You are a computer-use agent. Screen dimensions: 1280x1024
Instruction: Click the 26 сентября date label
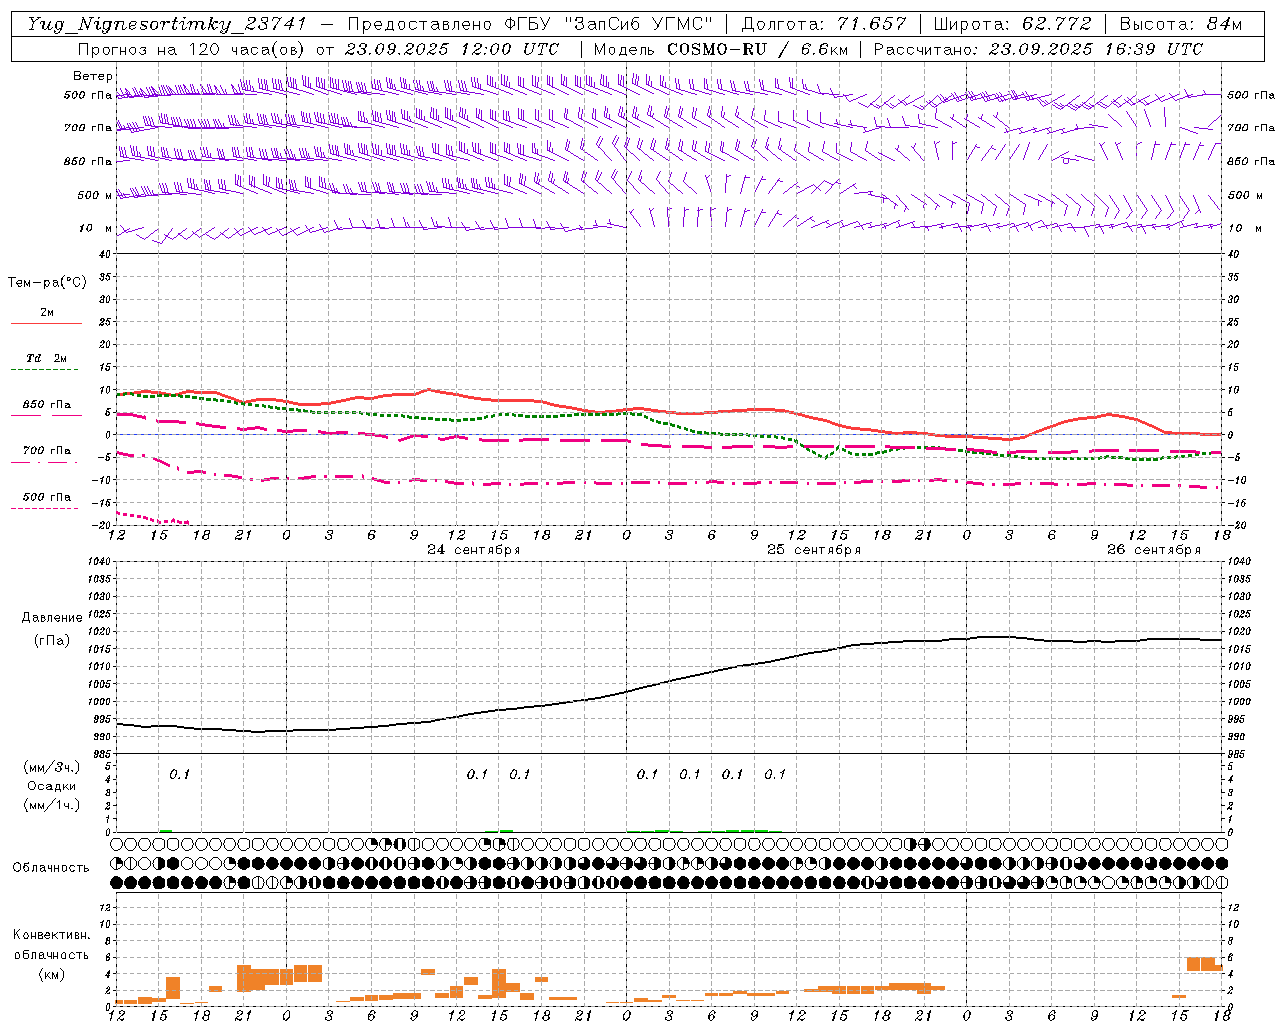click(1153, 550)
